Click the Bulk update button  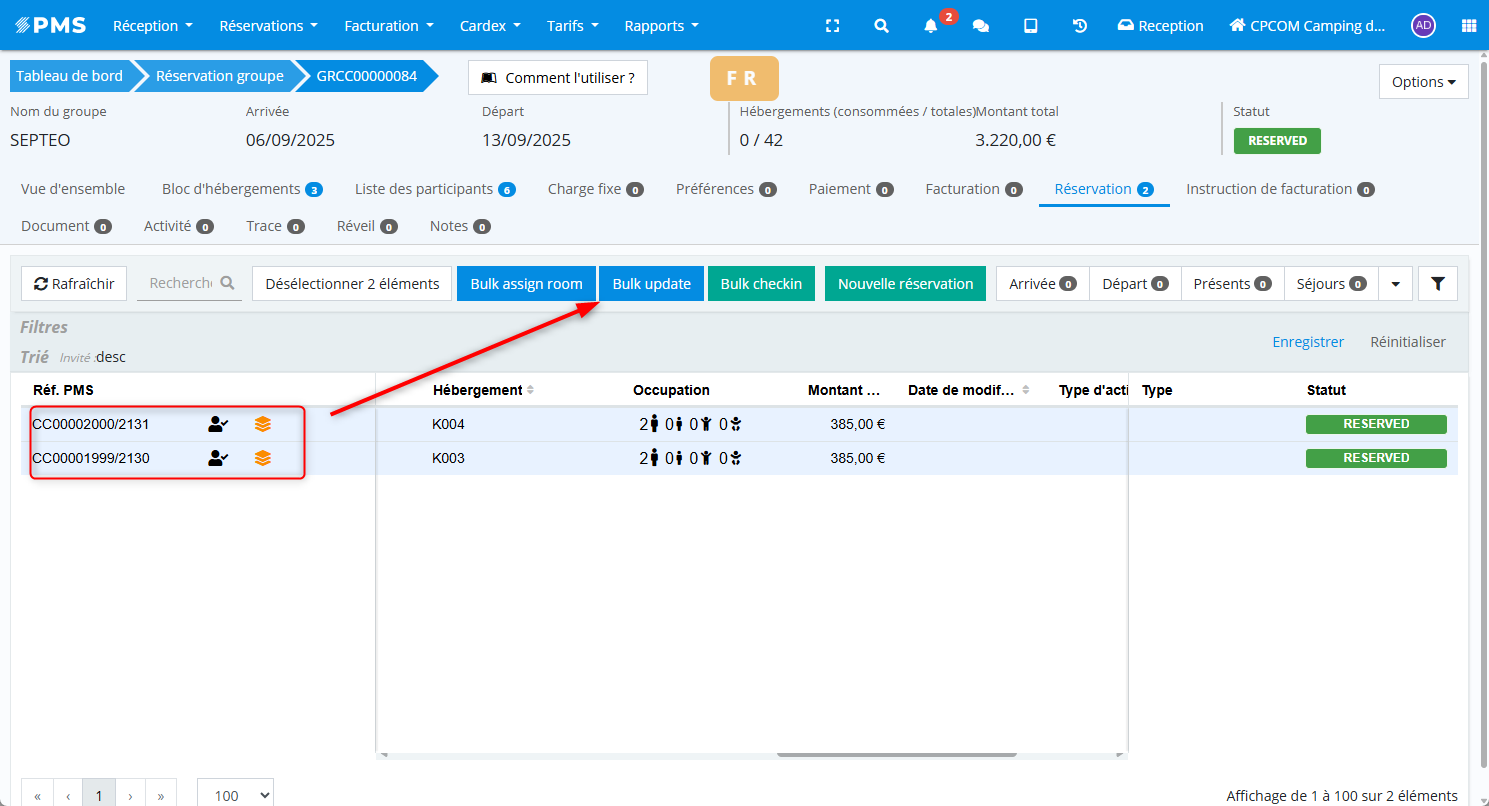click(651, 284)
